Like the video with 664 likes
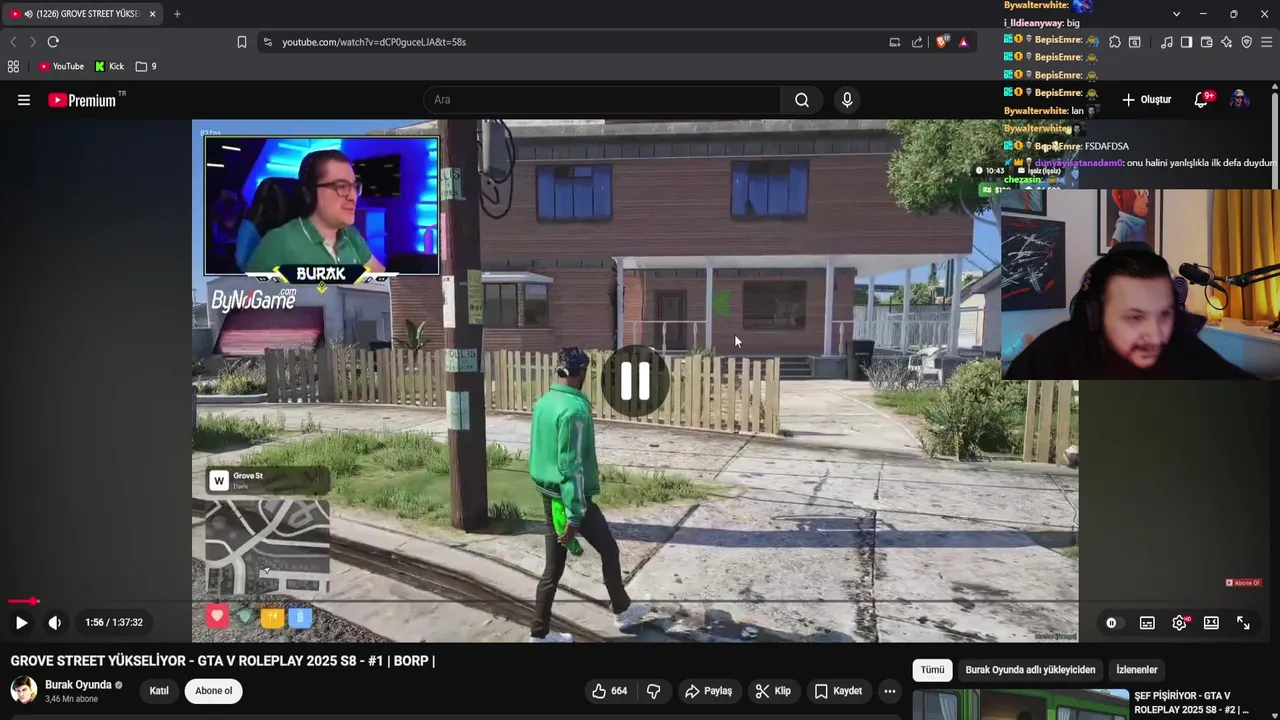 (609, 691)
